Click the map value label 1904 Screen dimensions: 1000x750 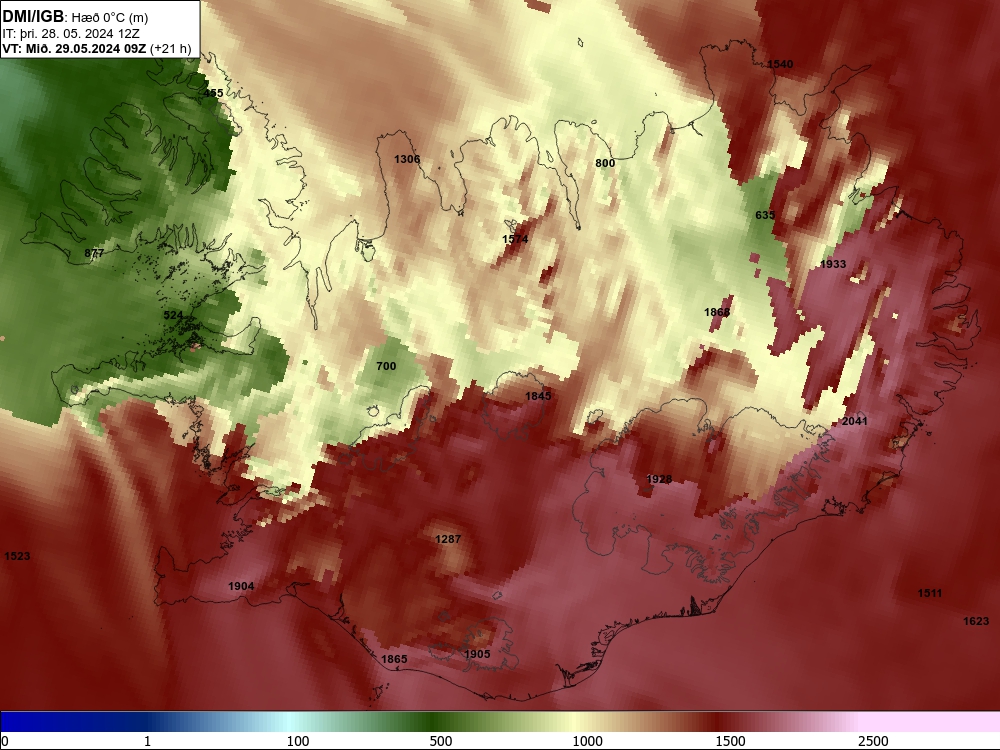click(241, 587)
